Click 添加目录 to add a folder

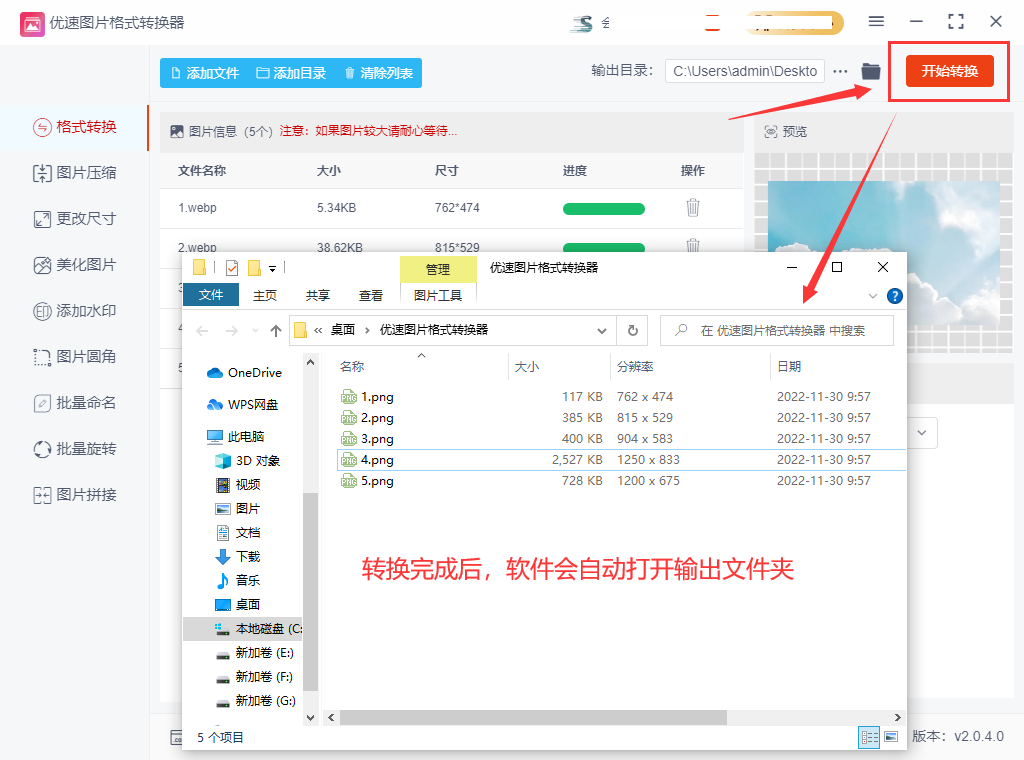tap(291, 73)
